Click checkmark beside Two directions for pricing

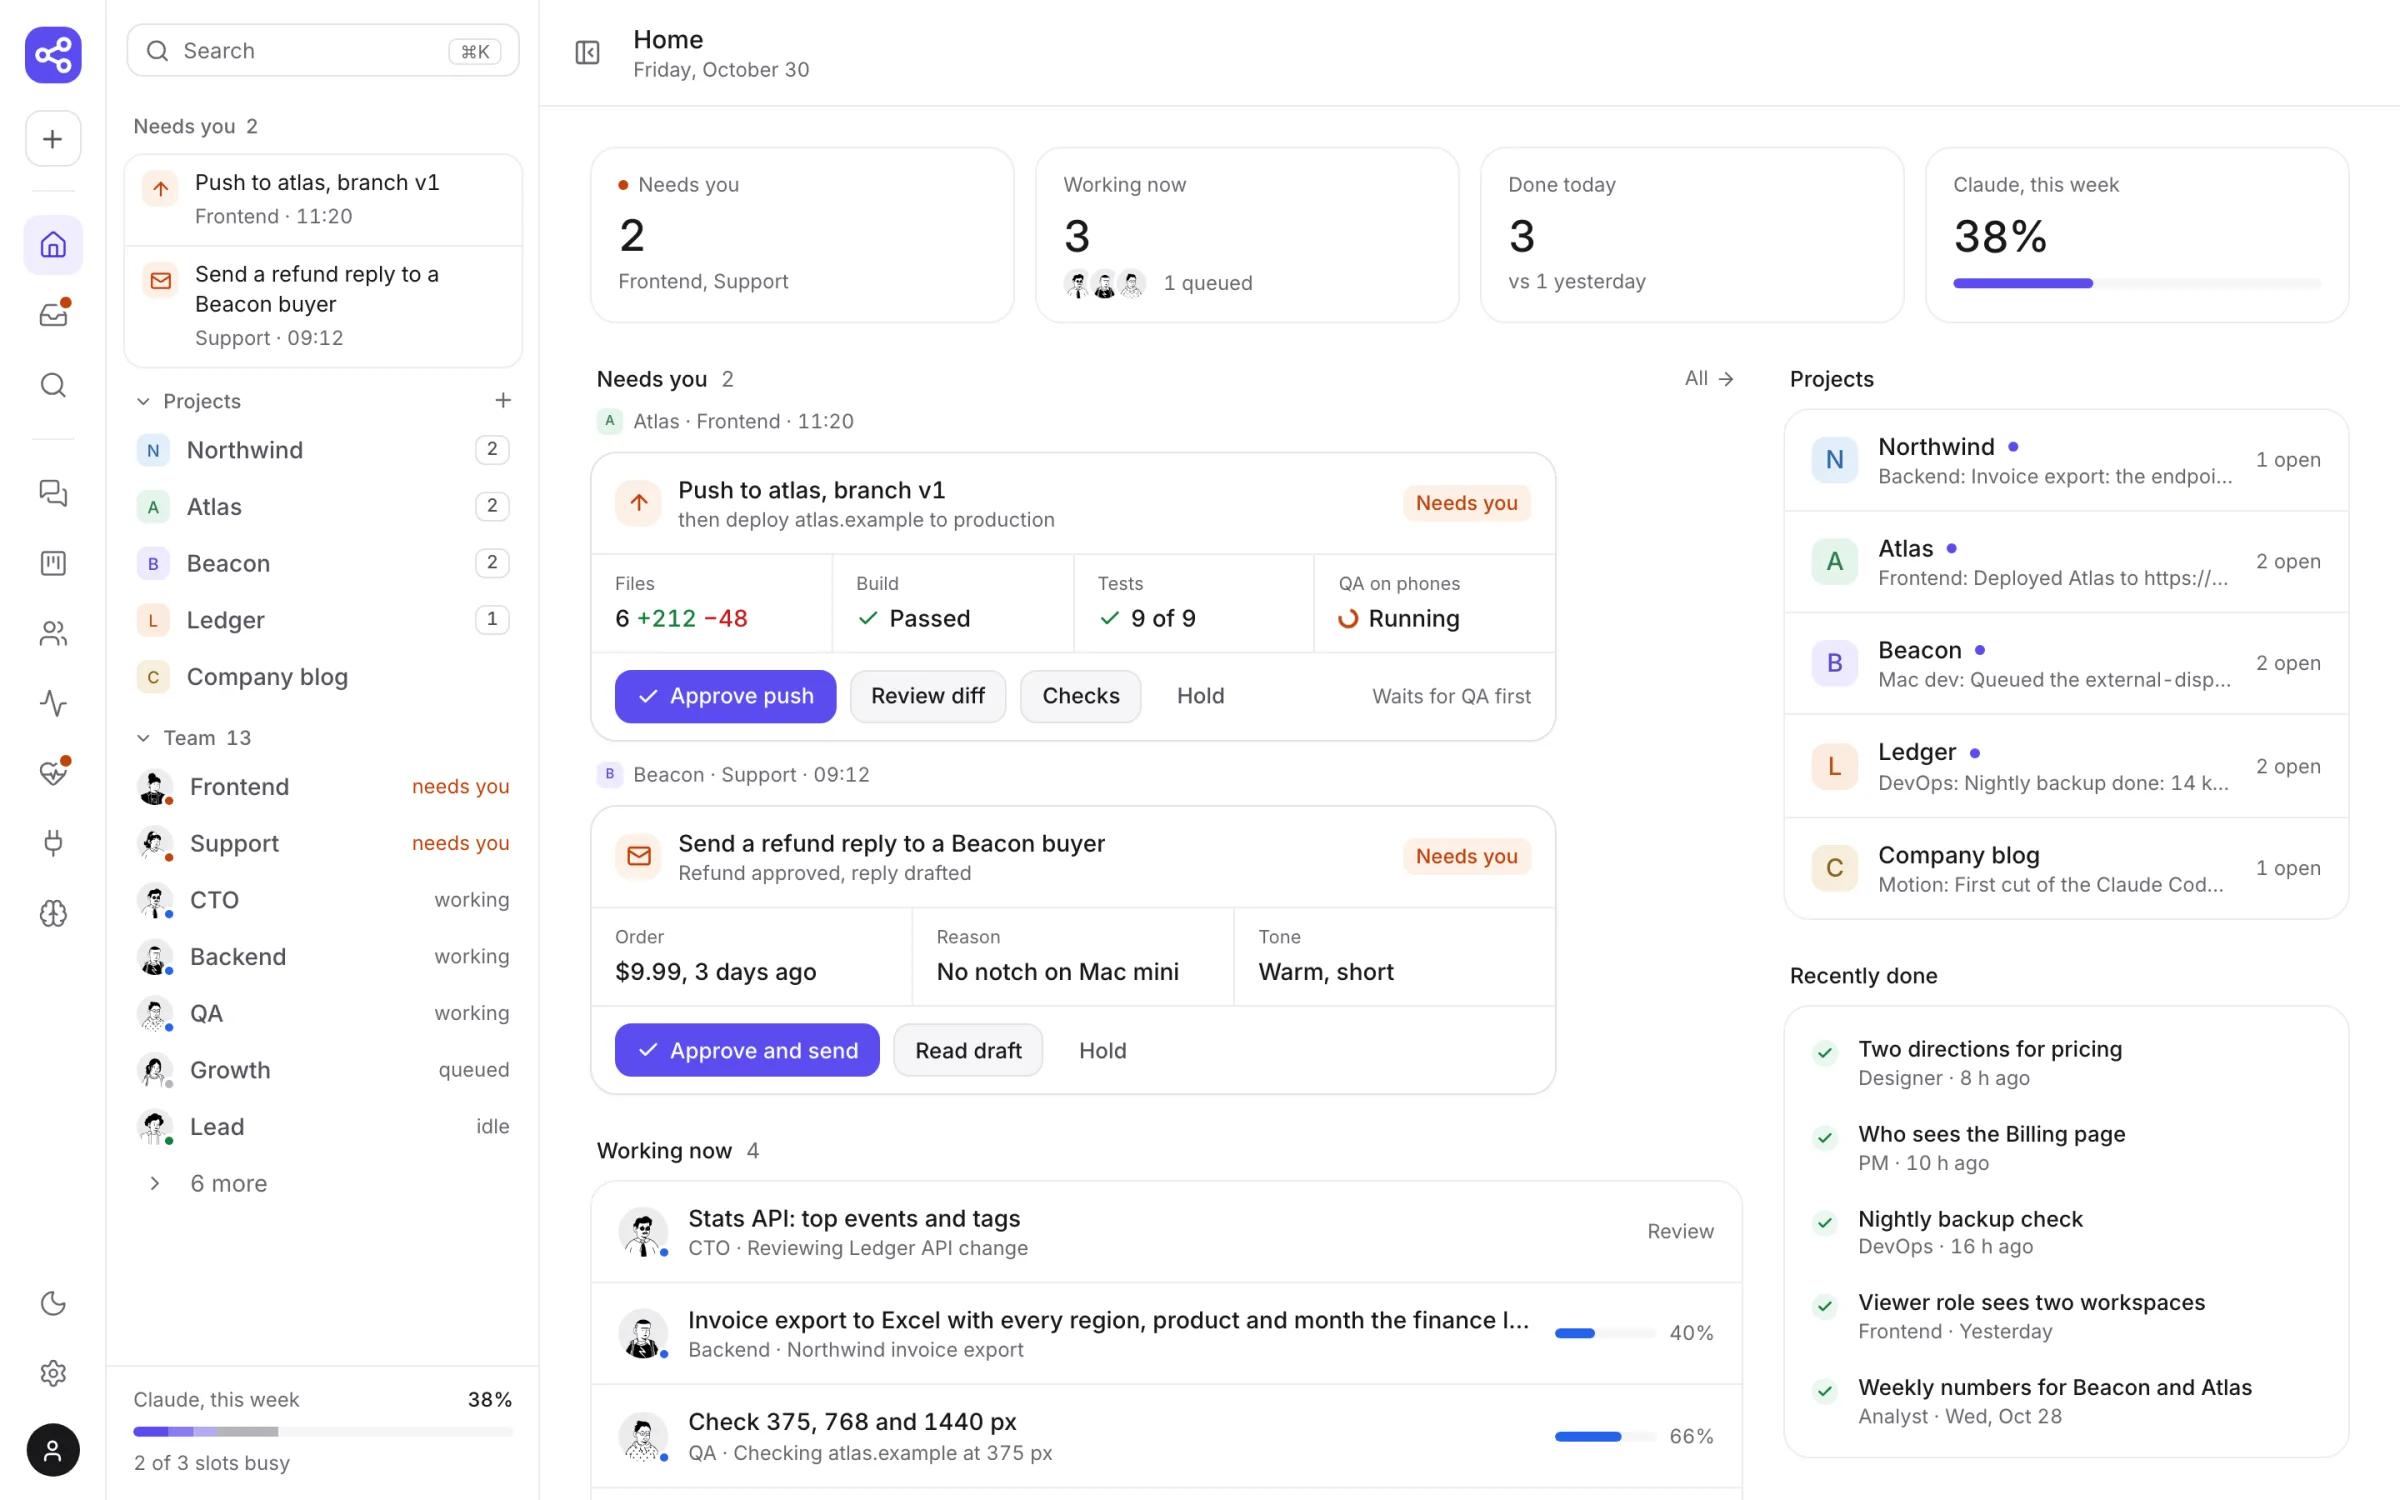point(1825,1052)
